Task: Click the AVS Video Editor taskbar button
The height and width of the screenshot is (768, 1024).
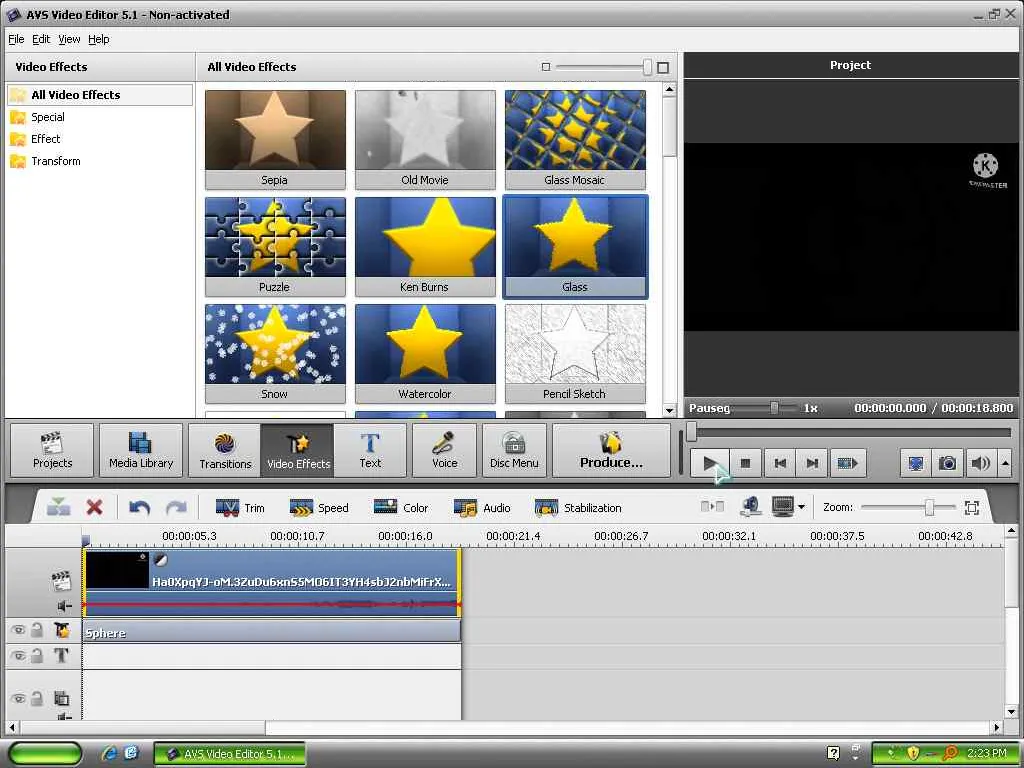Action: pos(230,754)
